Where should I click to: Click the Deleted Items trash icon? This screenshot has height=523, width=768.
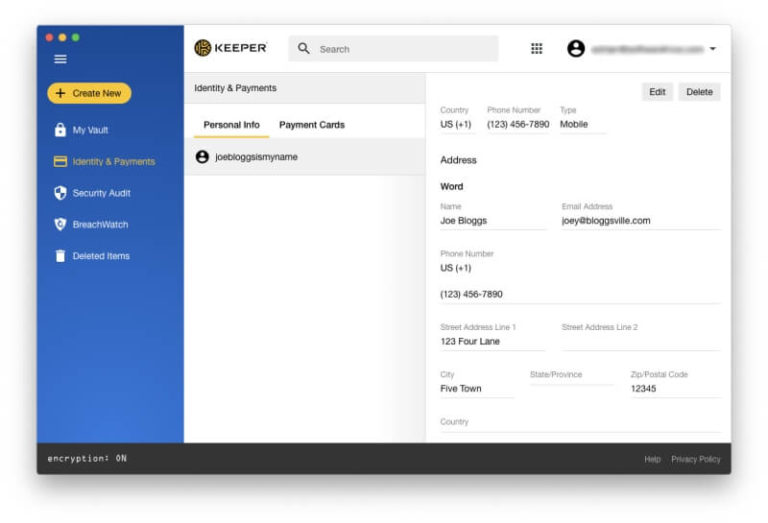[60, 256]
